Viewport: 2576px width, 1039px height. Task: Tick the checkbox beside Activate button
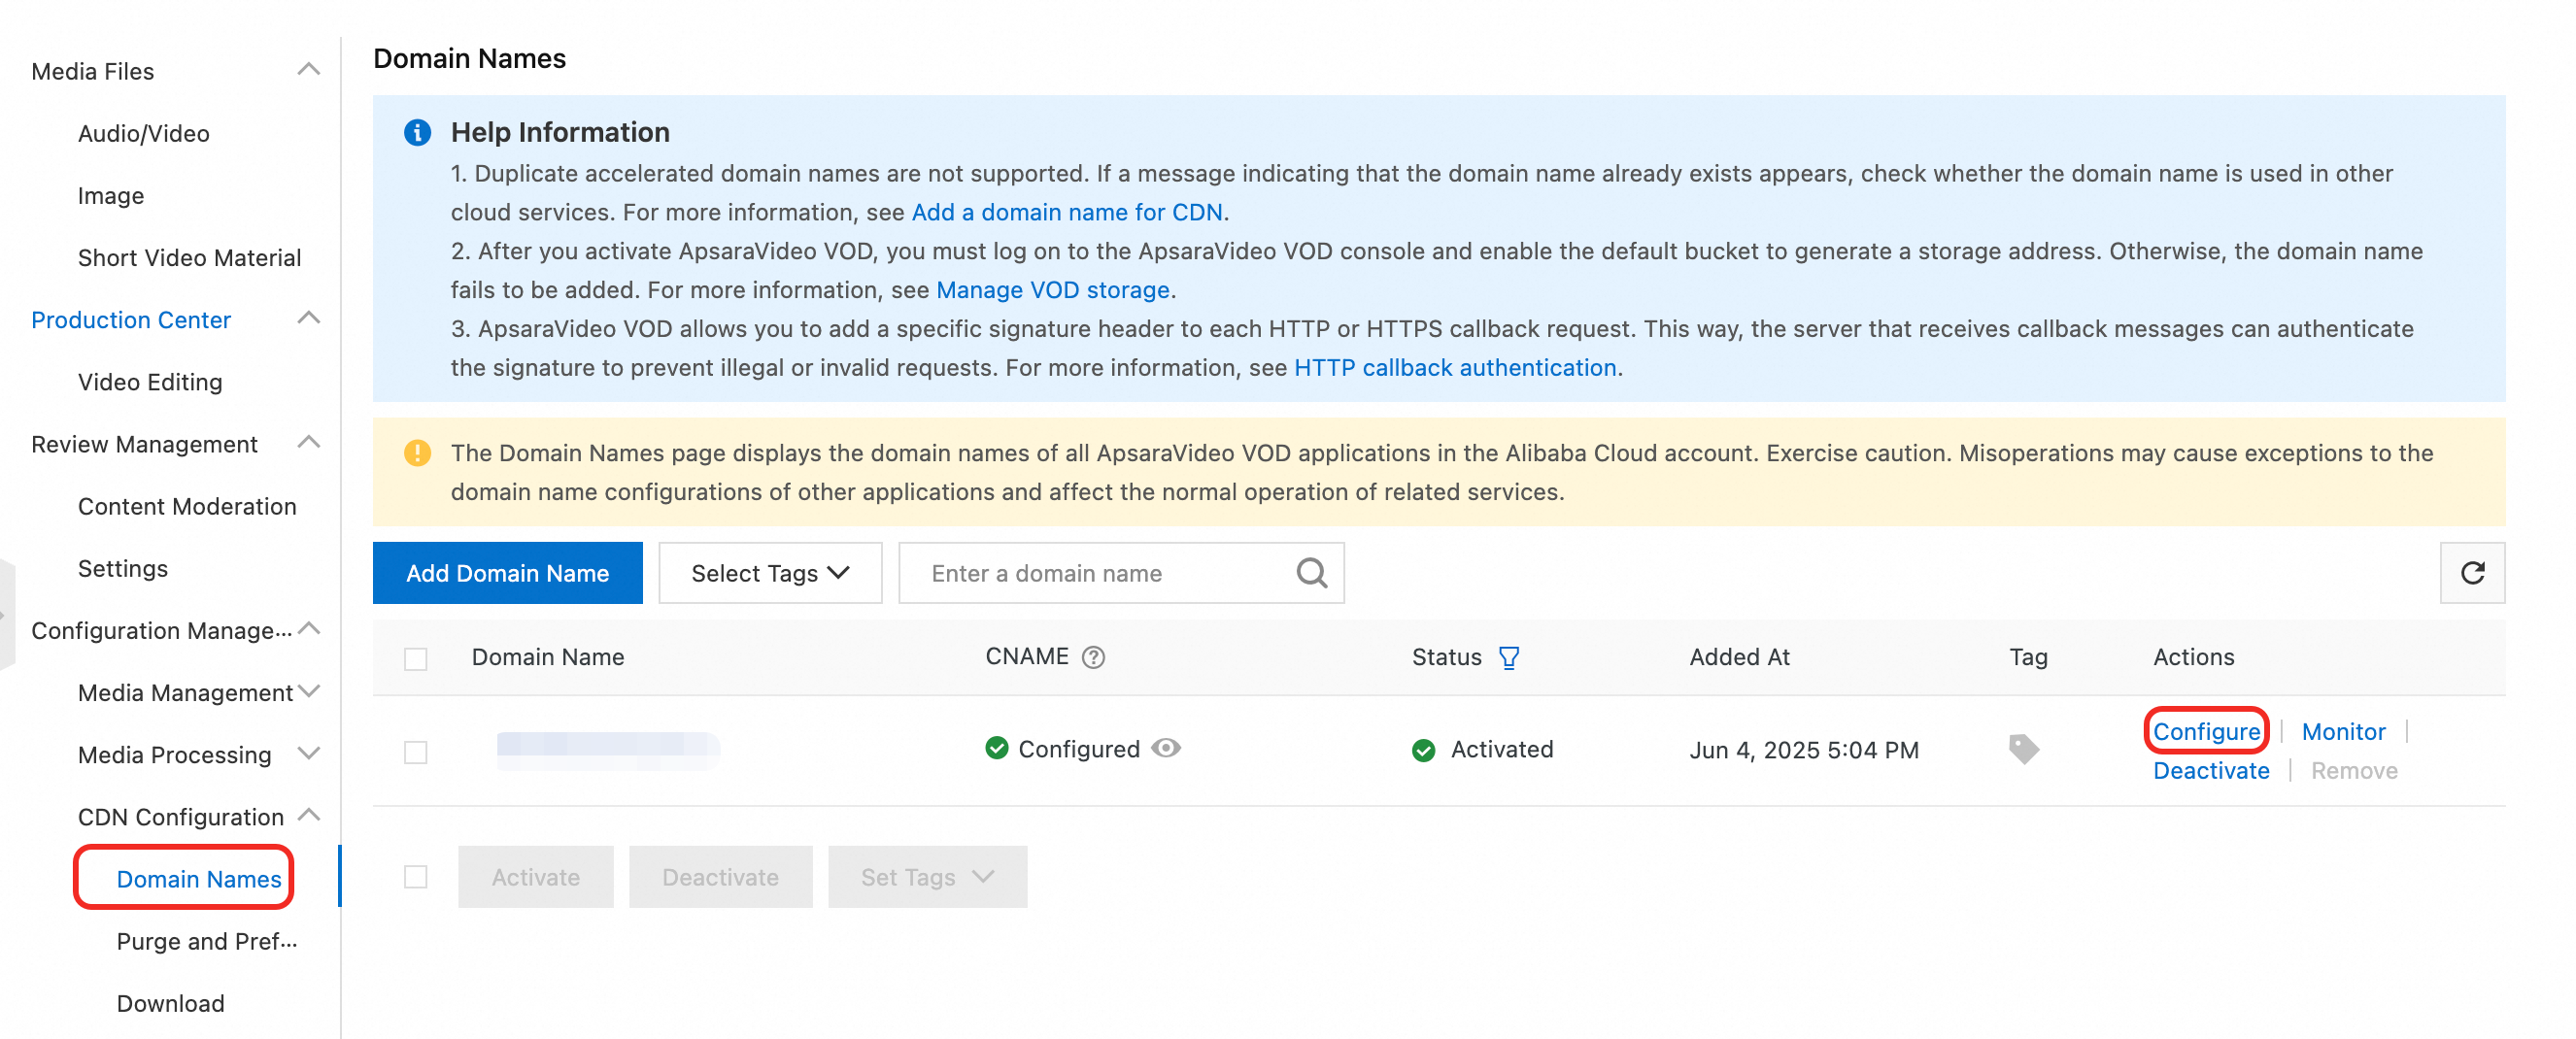tap(415, 877)
